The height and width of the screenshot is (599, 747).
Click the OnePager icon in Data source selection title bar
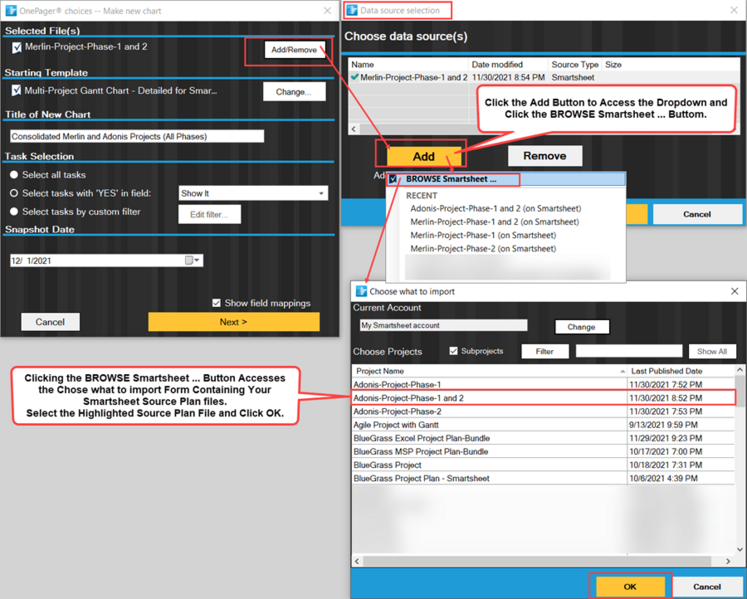point(352,10)
